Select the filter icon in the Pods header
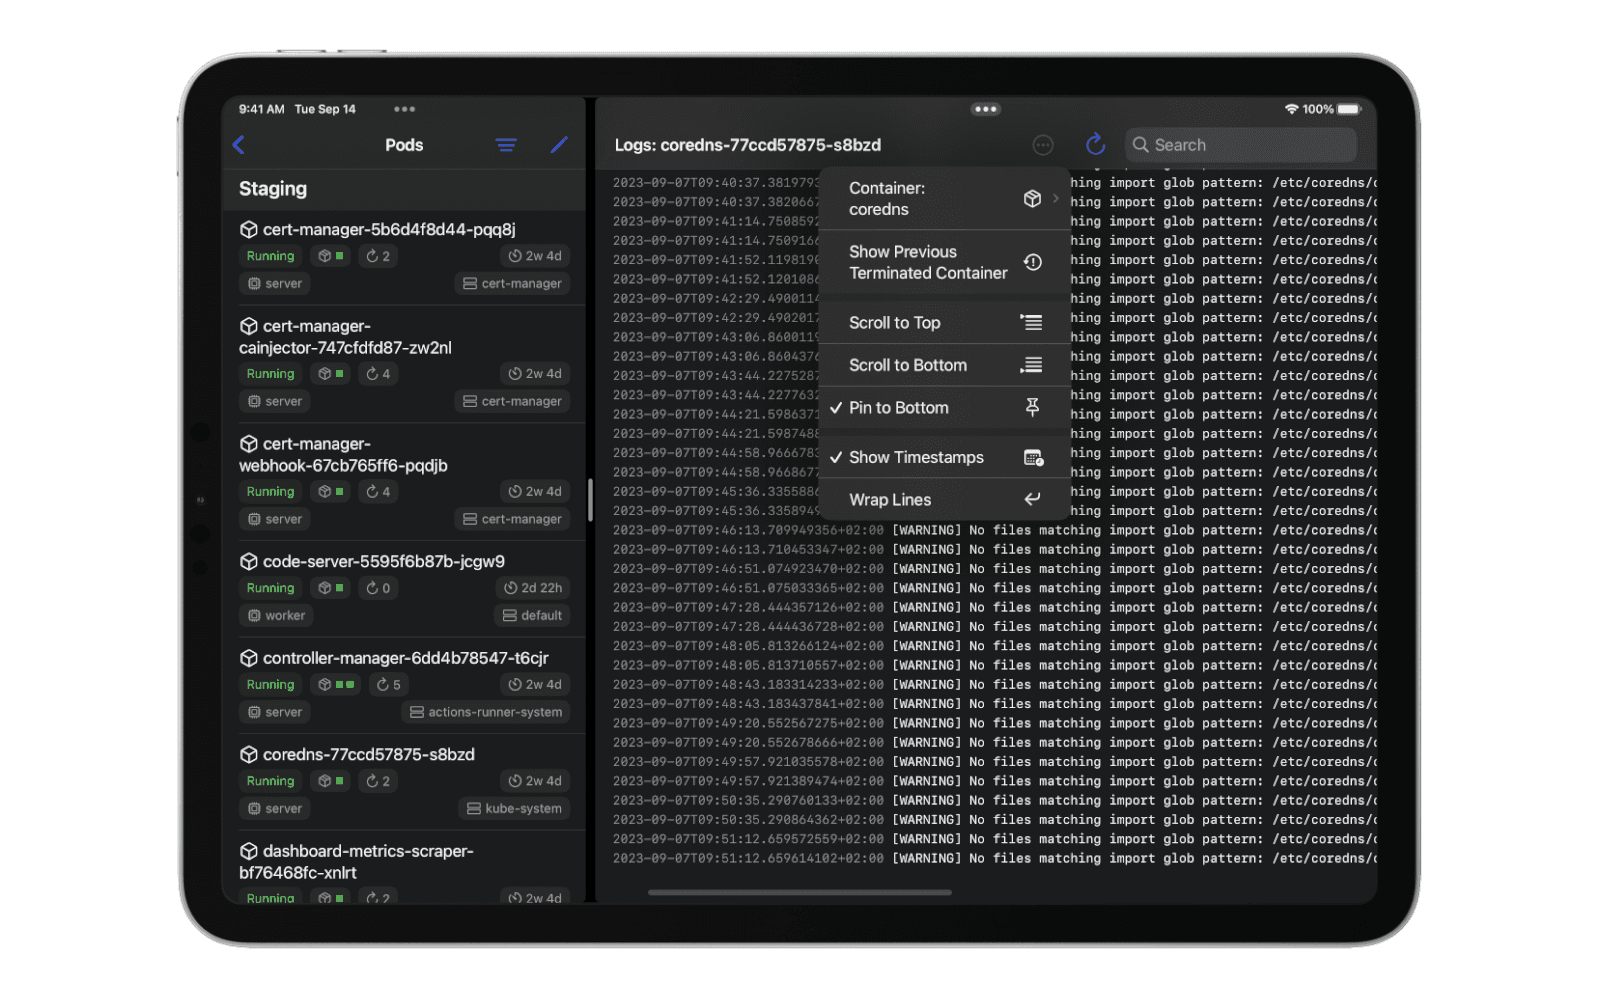 (505, 144)
